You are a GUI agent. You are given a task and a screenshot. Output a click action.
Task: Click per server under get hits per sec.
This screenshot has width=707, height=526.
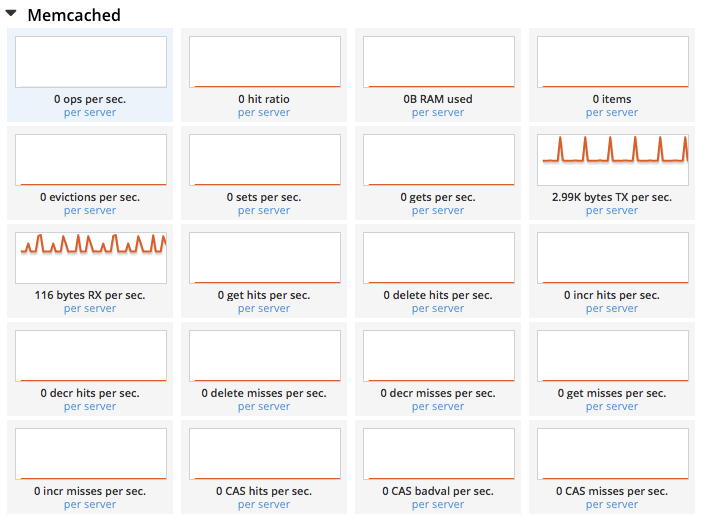[x=264, y=309]
